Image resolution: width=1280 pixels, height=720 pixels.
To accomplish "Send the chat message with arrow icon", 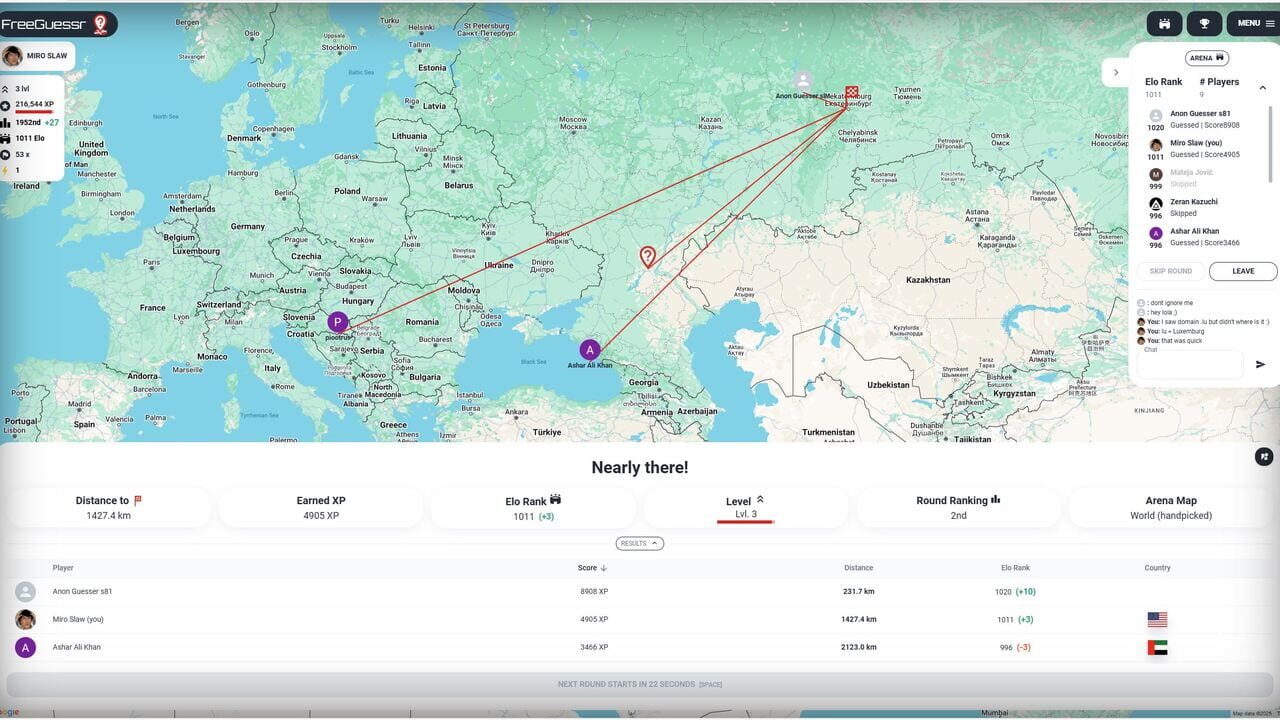I will click(x=1260, y=364).
